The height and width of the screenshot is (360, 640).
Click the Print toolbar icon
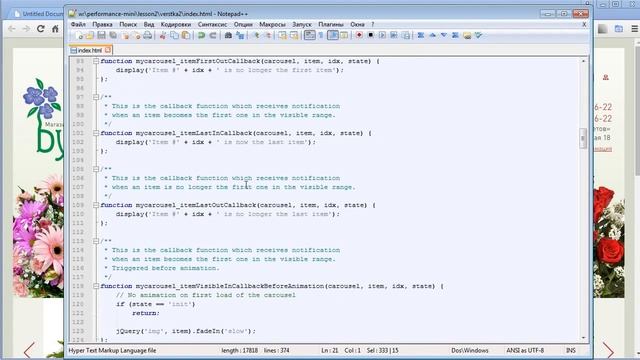point(147,36)
